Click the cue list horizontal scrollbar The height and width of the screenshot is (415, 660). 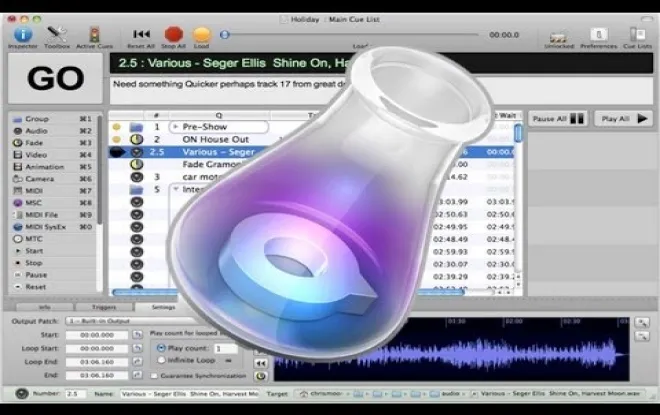(287, 292)
